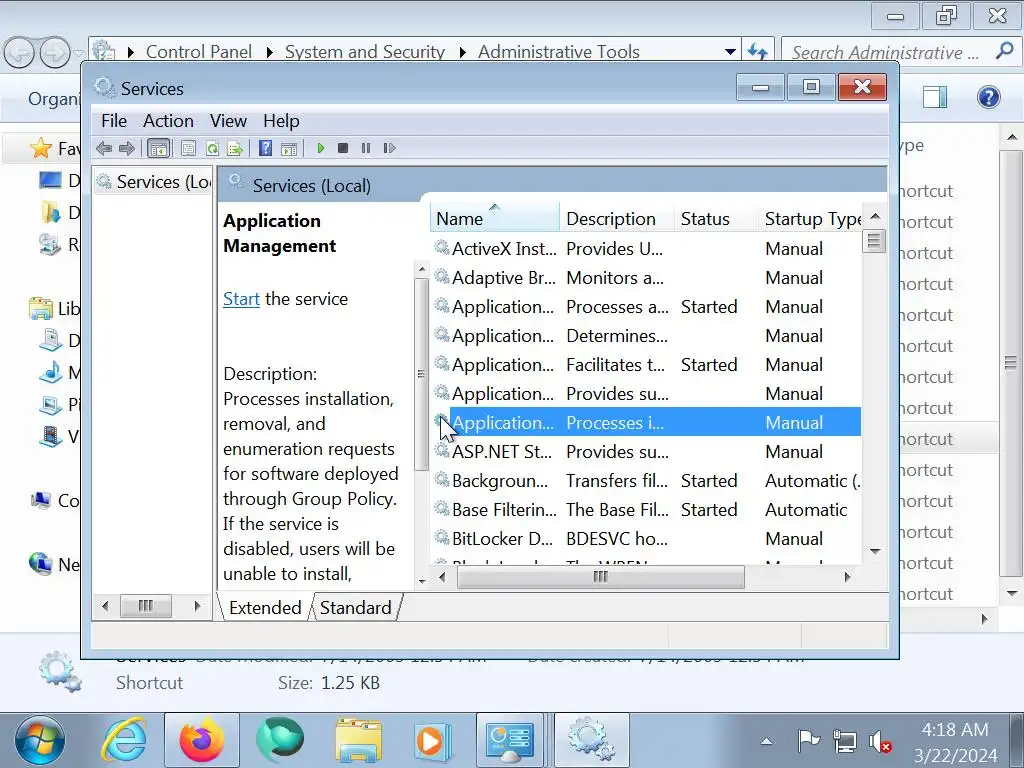Viewport: 1024px width, 768px height.
Task: Sort by the Startup Type column header
Action: click(x=810, y=218)
